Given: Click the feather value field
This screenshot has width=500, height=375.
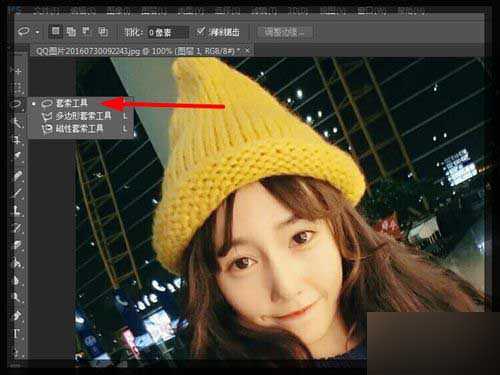Looking at the screenshot, I should (168, 32).
